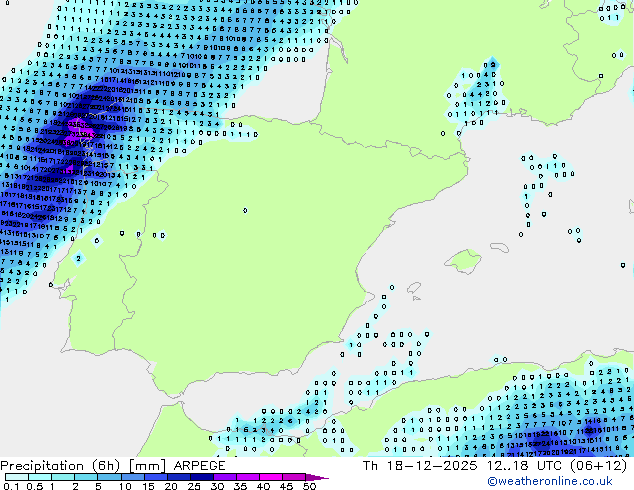Image resolution: width=634 pixels, height=490 pixels.
Task: Click Mallorca island on the map
Action: [x=463, y=261]
